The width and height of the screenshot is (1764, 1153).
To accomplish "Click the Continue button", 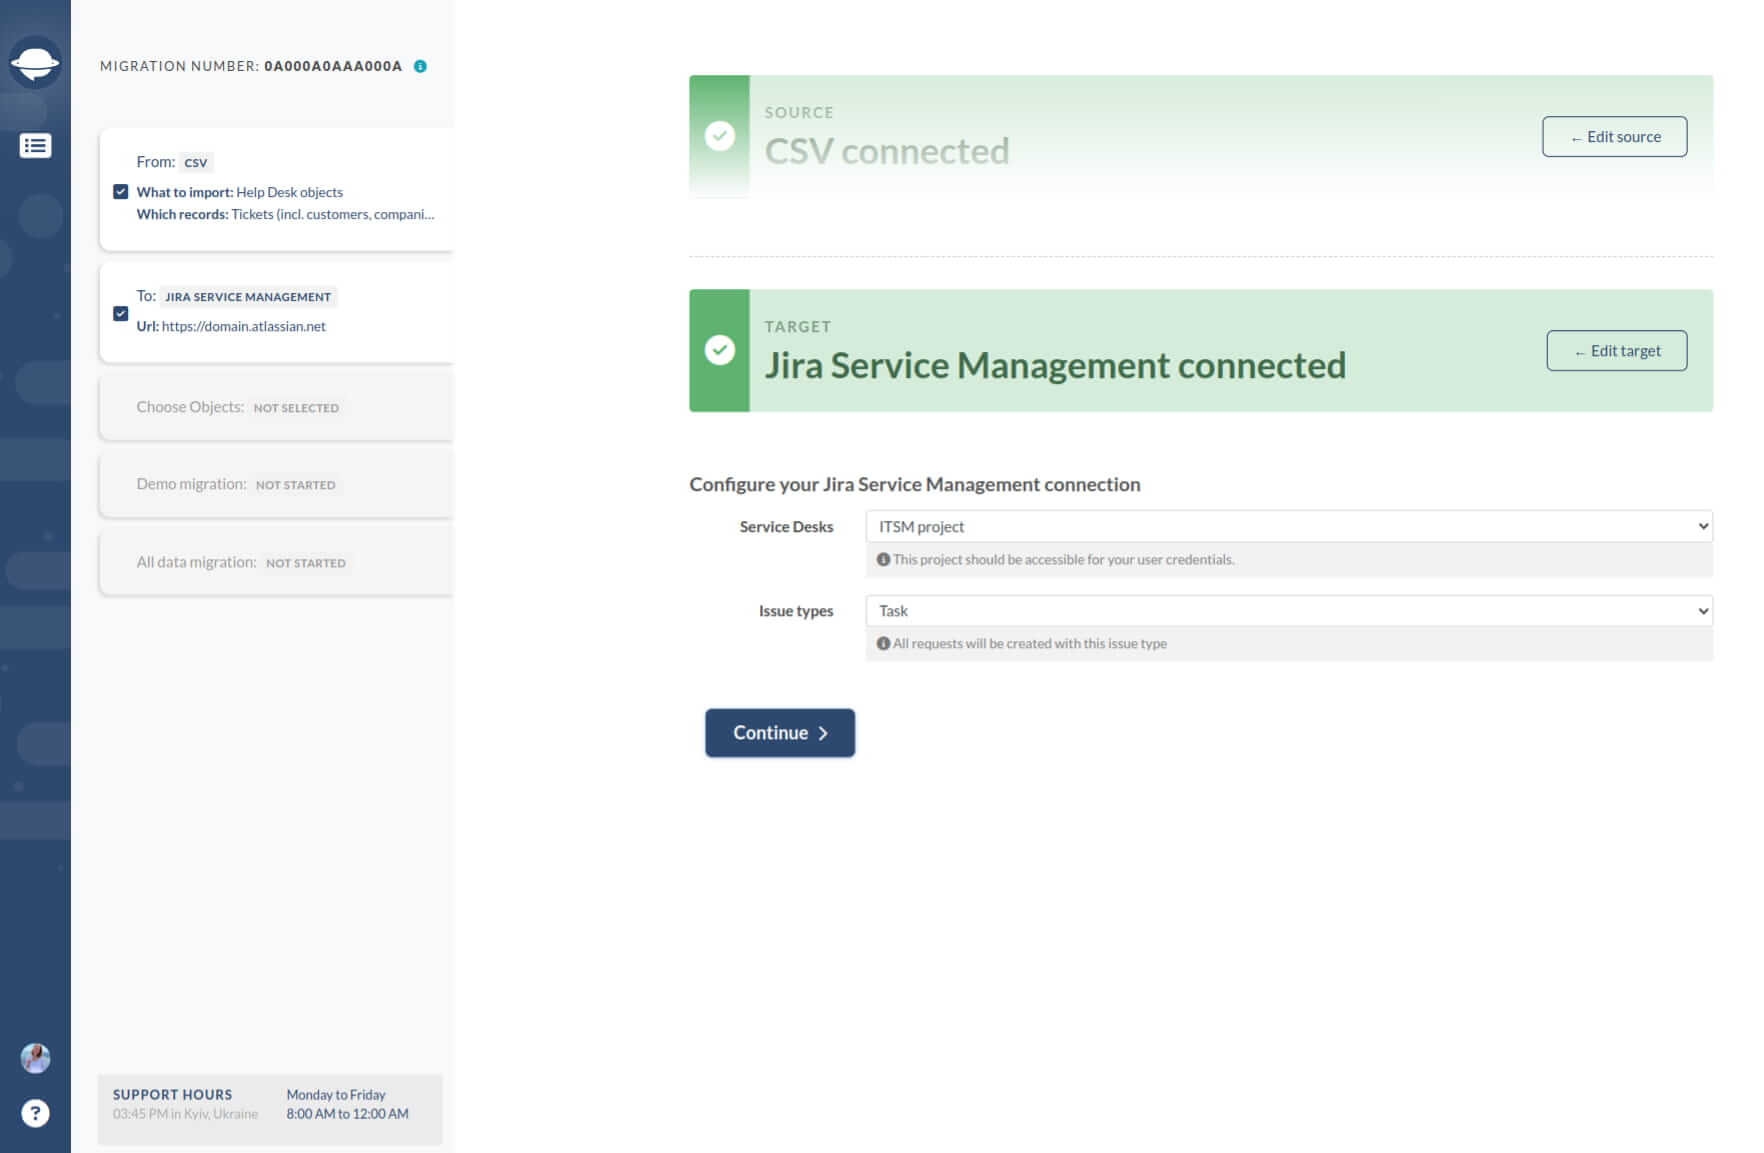I will click(780, 733).
